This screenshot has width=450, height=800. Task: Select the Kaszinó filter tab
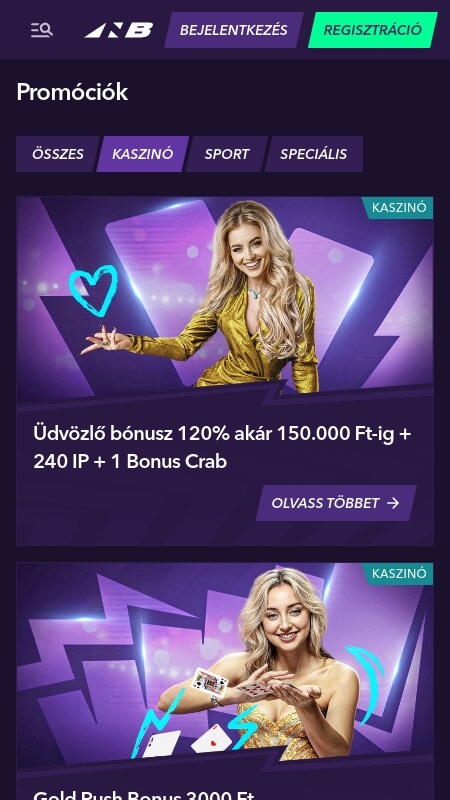point(142,154)
